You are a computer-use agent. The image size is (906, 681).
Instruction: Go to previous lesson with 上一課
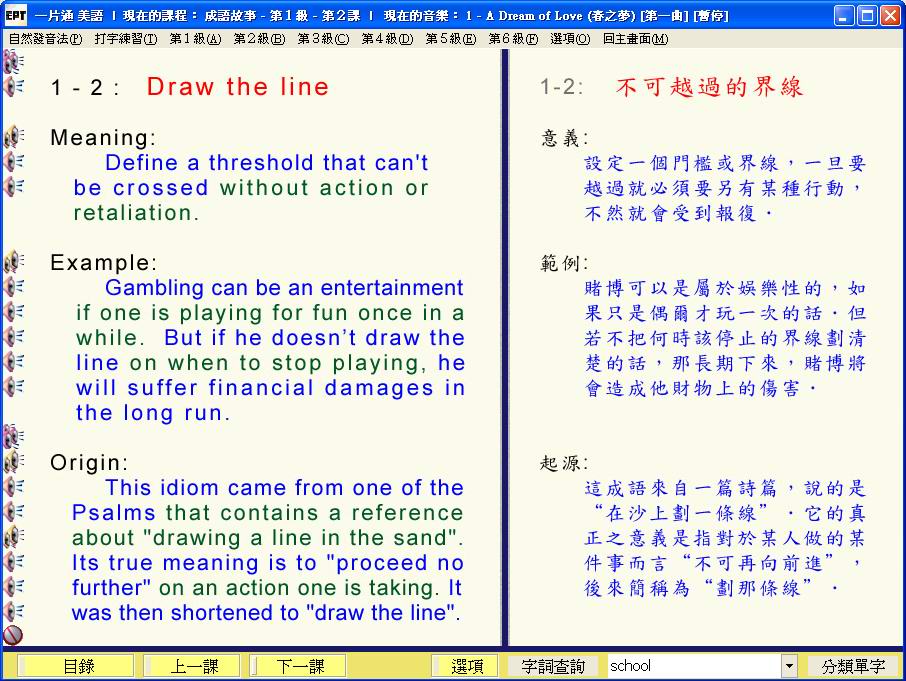[191, 666]
